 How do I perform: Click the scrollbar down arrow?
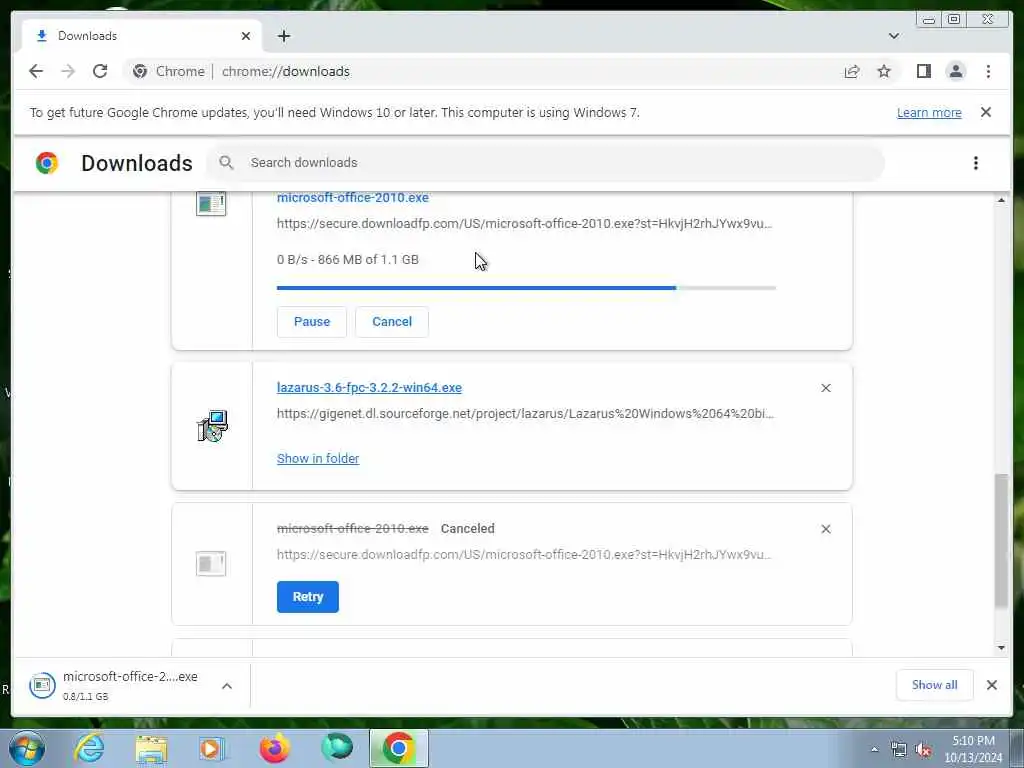point(1001,648)
